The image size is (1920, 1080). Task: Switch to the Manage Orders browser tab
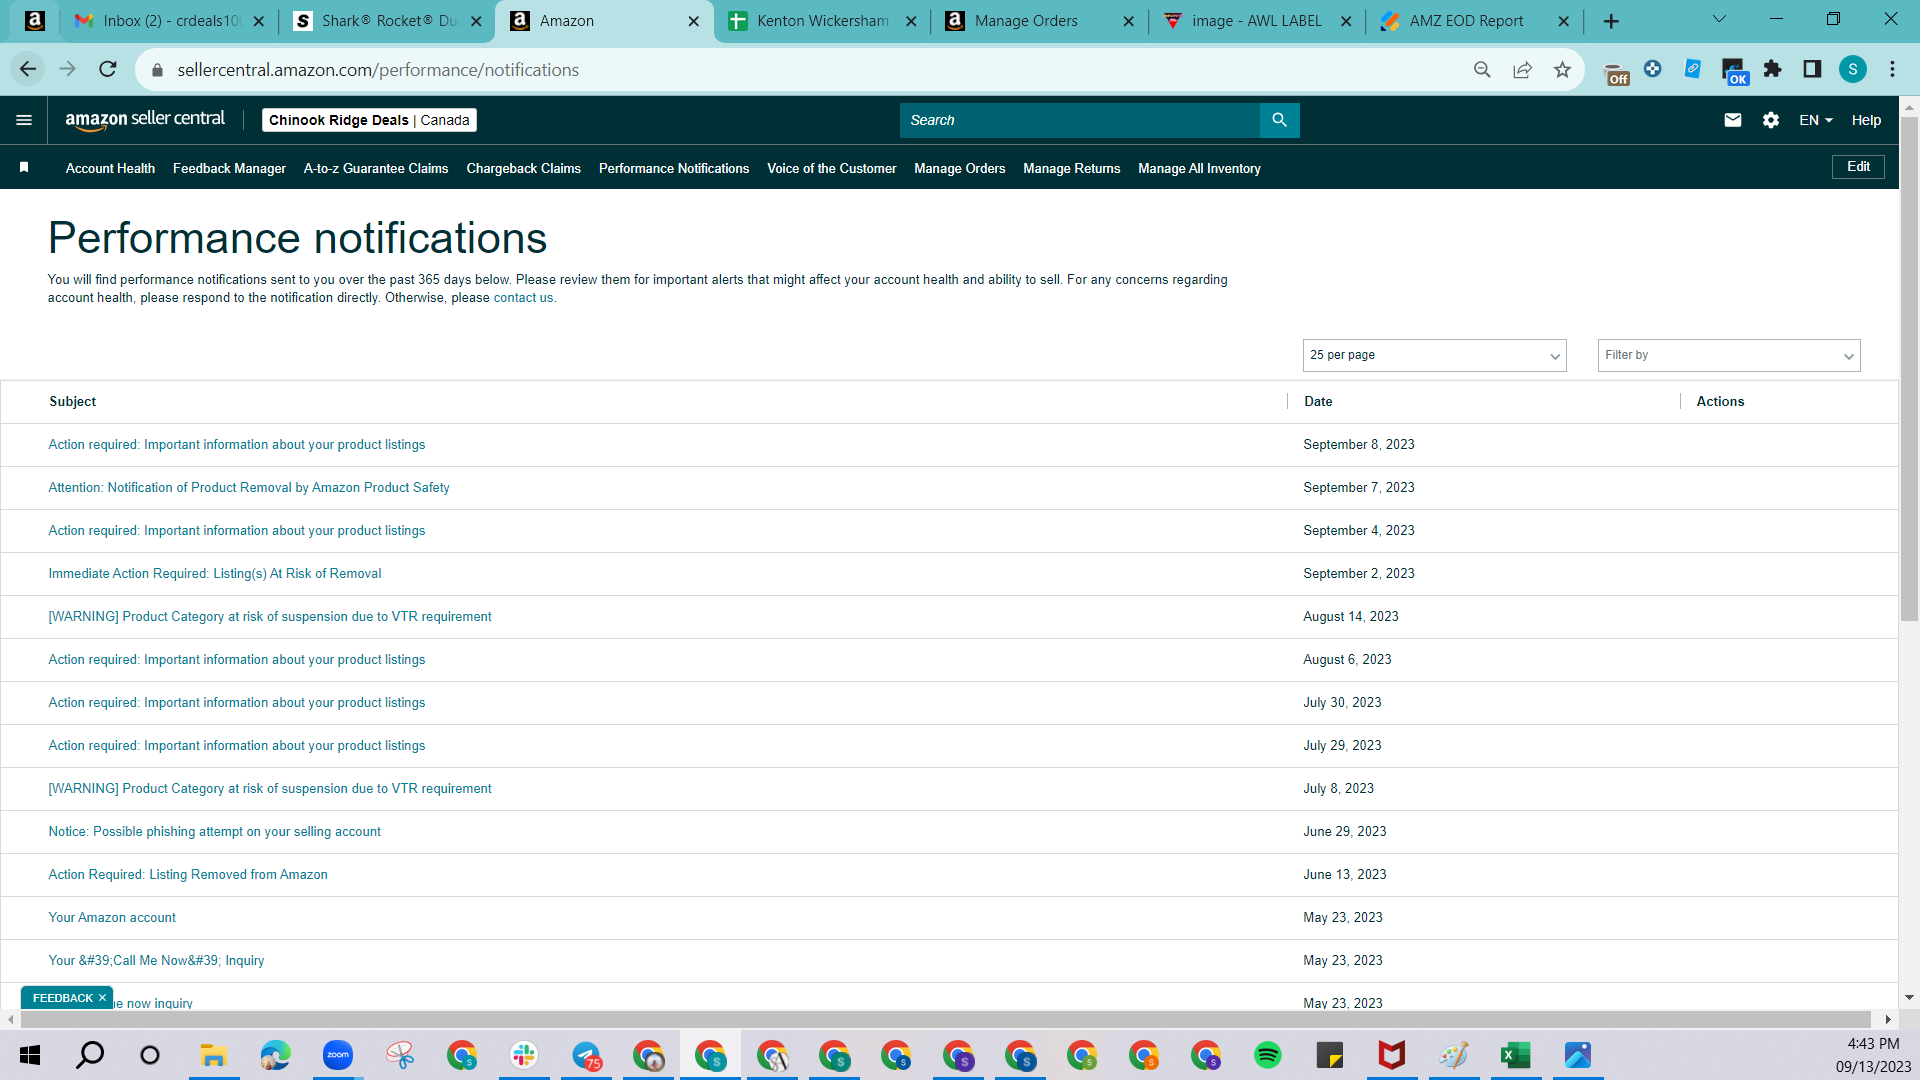point(1040,21)
